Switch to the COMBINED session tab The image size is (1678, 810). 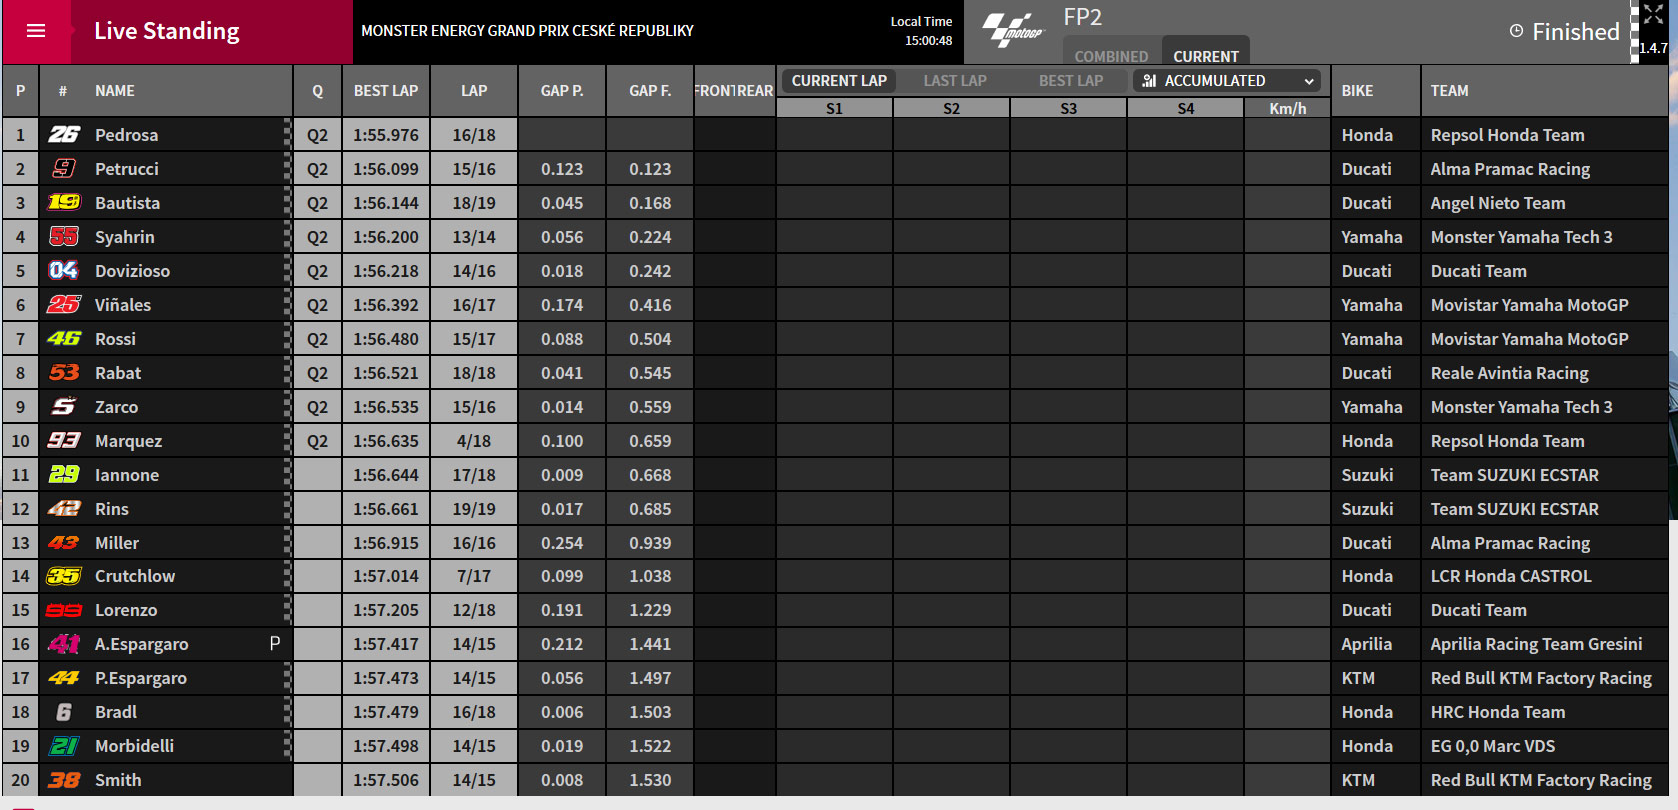pos(1111,56)
